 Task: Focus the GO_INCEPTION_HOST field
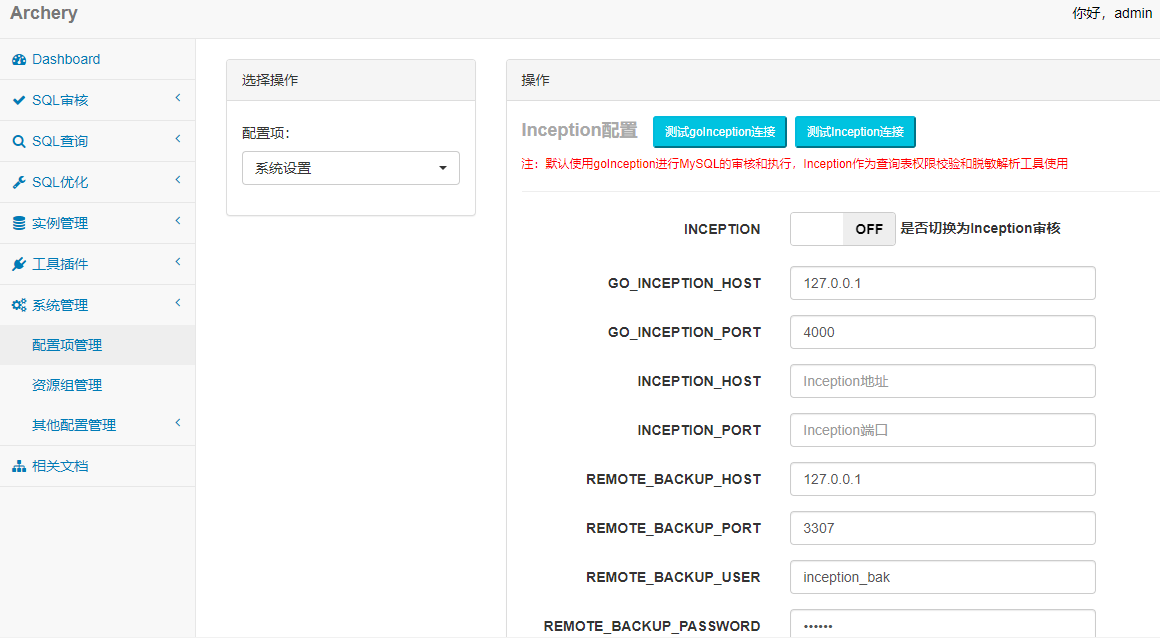tap(942, 283)
